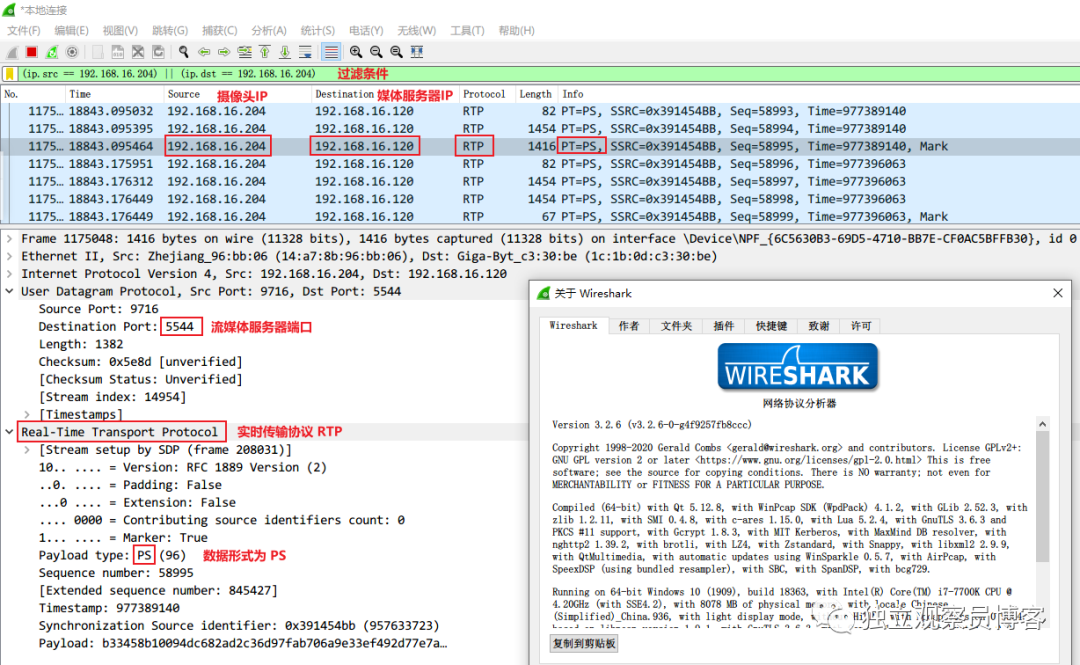Collapse the User Datagram Protocol section

[10, 291]
